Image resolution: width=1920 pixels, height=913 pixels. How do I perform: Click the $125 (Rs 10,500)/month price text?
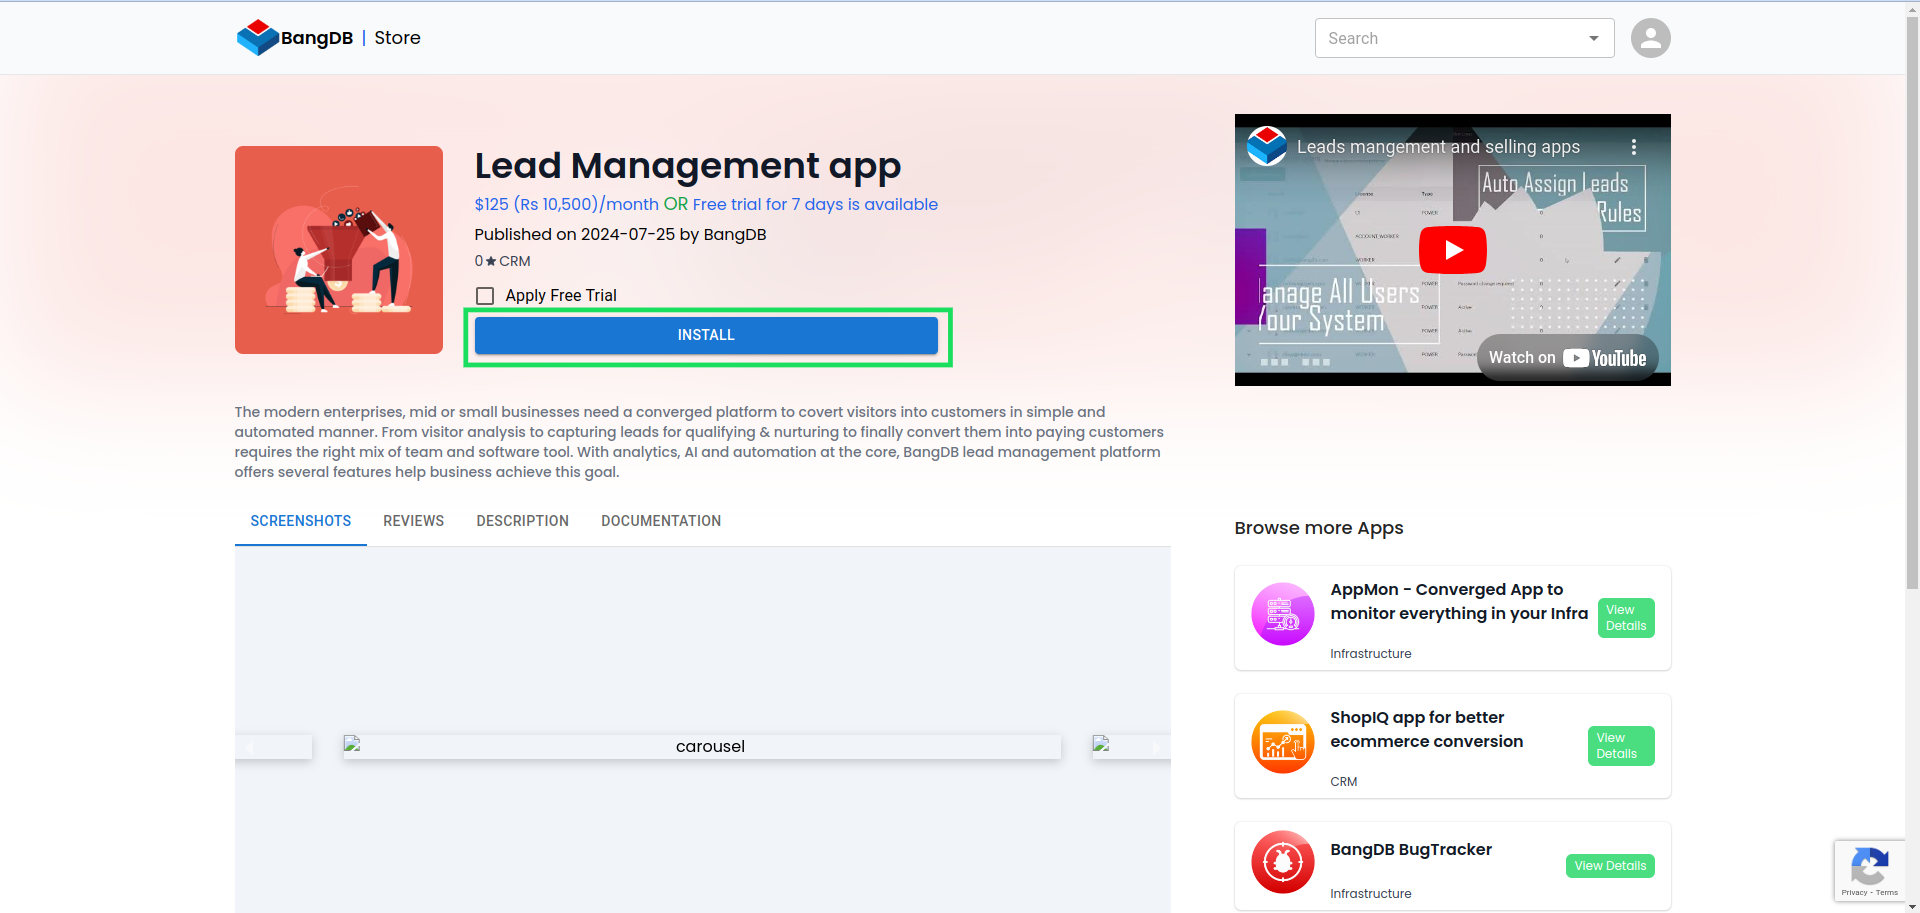click(x=566, y=204)
